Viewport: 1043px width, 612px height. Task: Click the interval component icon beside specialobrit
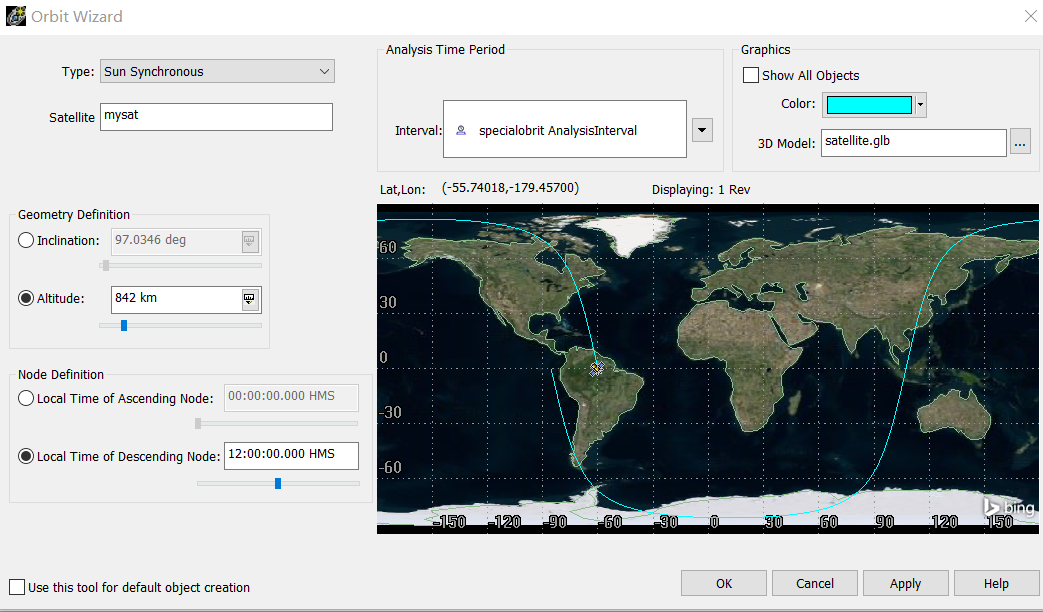tap(460, 130)
